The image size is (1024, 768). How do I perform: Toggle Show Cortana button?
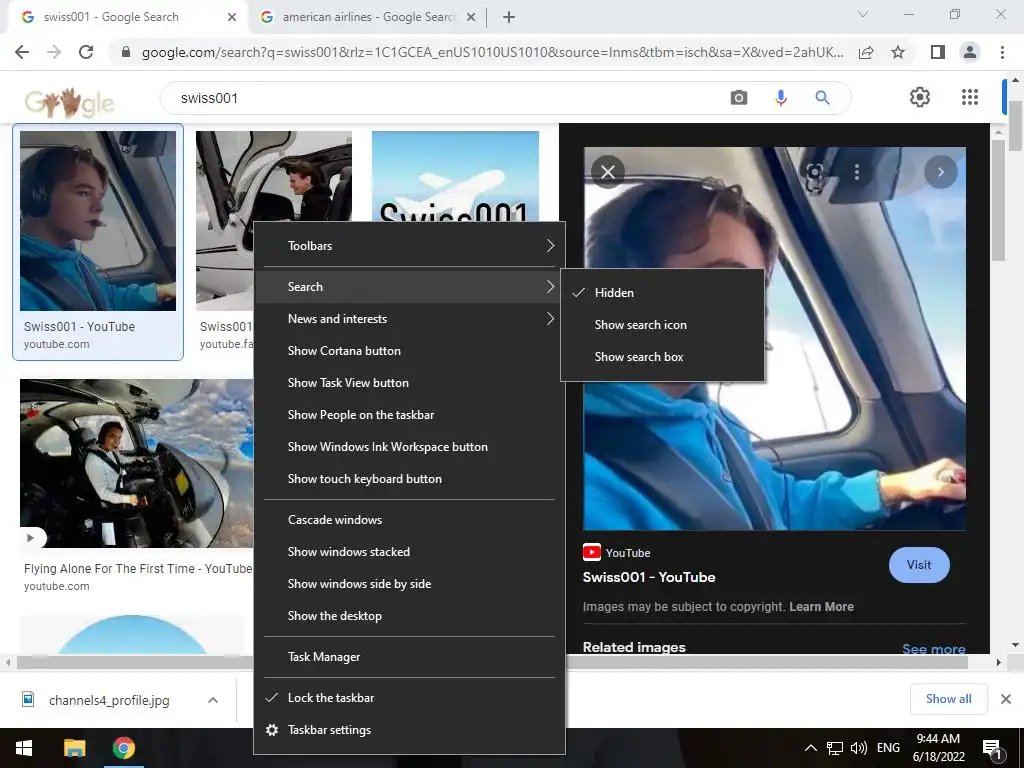[x=409, y=351]
